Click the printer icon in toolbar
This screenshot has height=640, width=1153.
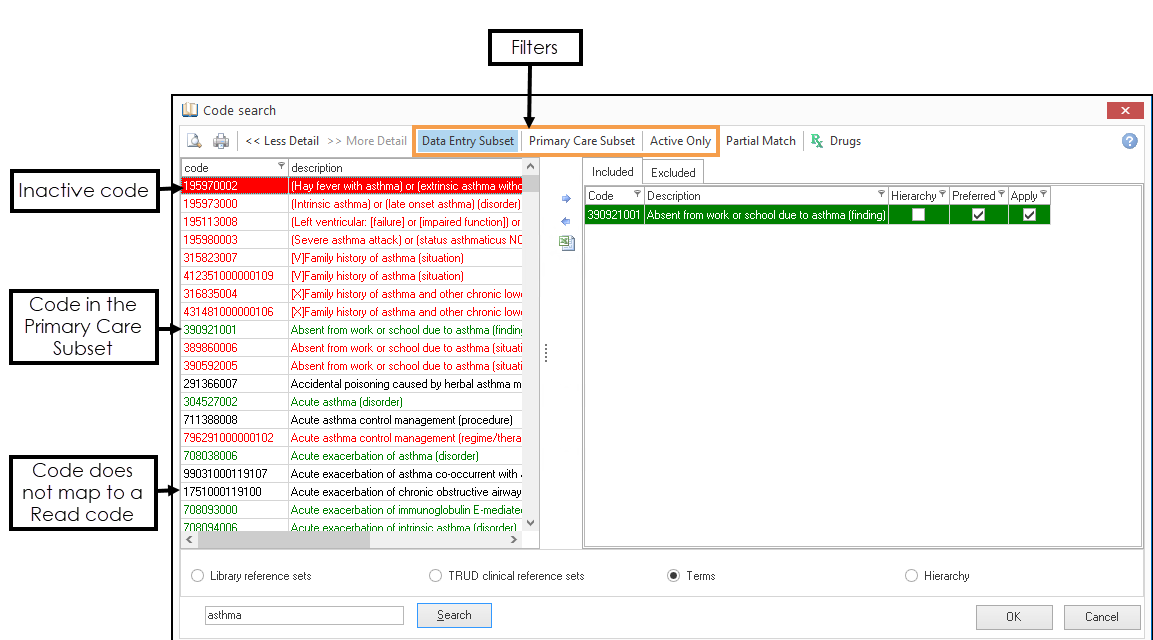[221, 141]
